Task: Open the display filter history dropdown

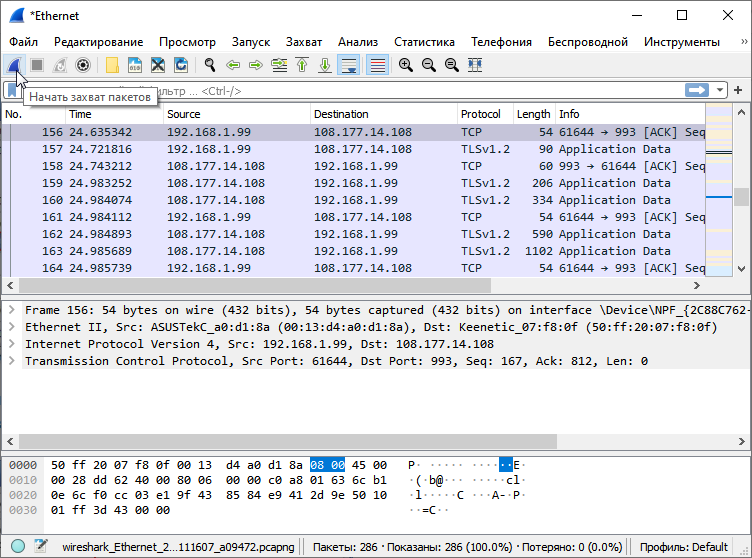Action: coord(720,91)
